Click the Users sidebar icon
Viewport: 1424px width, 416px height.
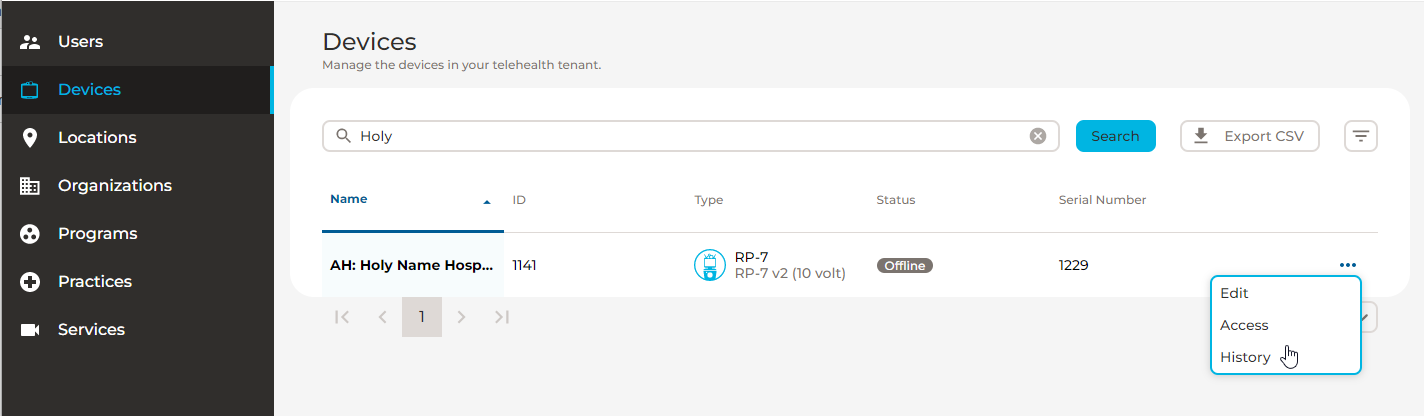30,42
